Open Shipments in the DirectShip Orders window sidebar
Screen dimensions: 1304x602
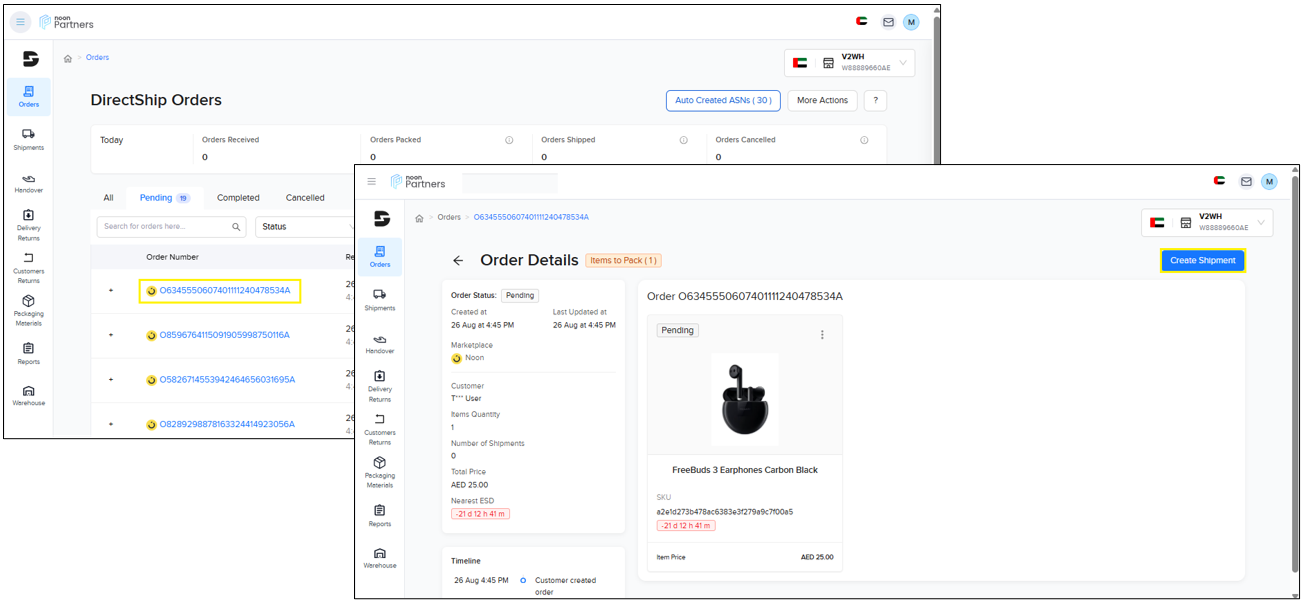click(x=29, y=140)
